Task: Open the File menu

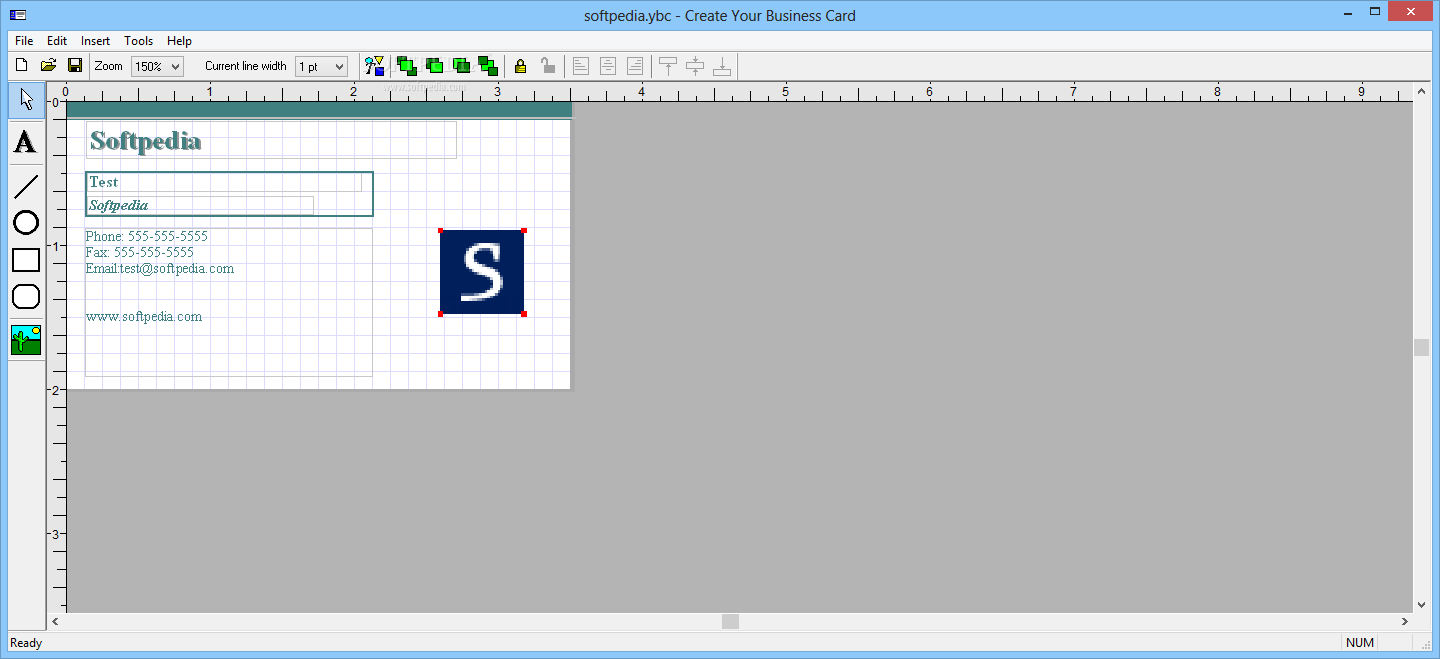Action: [24, 41]
